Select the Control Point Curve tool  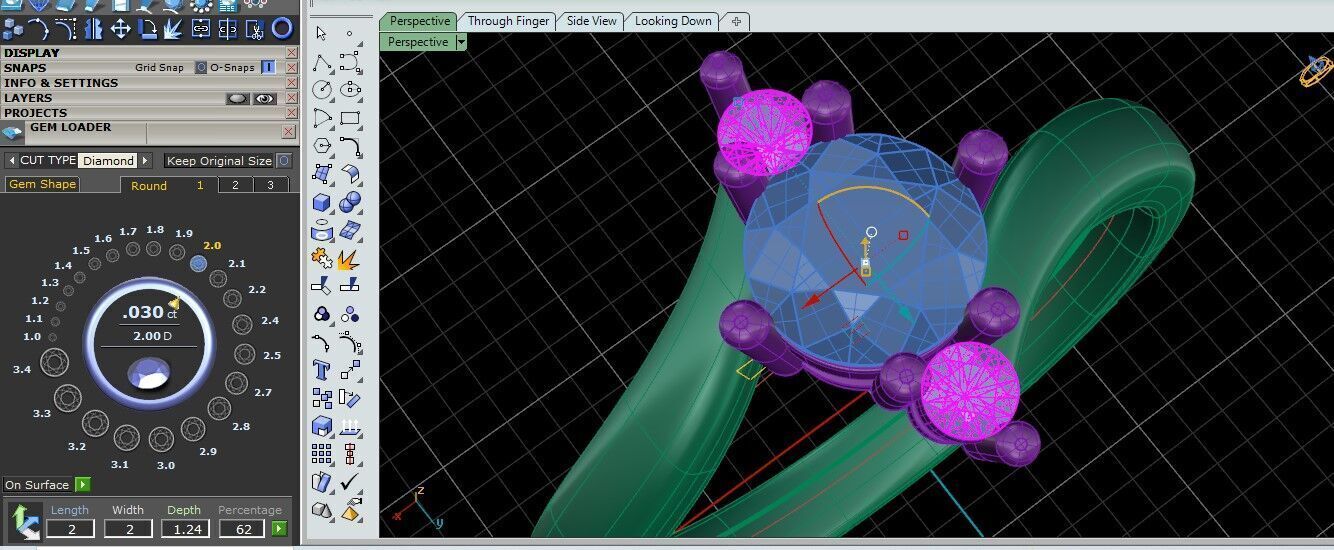[x=349, y=63]
